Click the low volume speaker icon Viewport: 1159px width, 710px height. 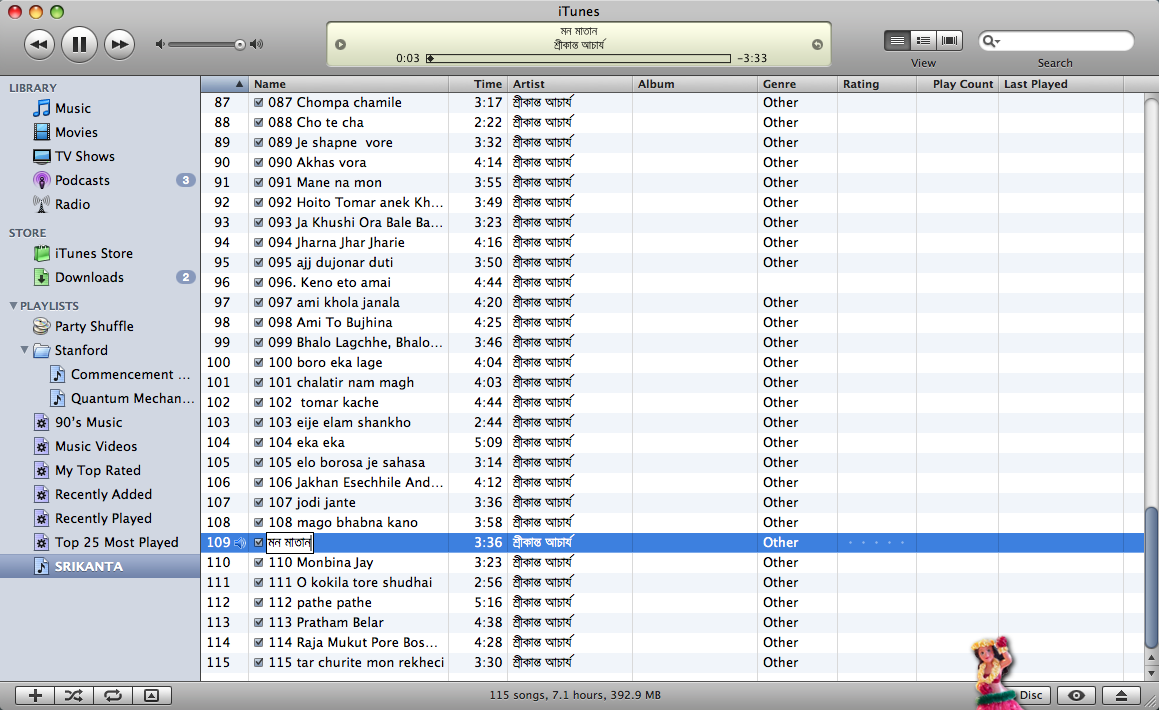coord(159,44)
